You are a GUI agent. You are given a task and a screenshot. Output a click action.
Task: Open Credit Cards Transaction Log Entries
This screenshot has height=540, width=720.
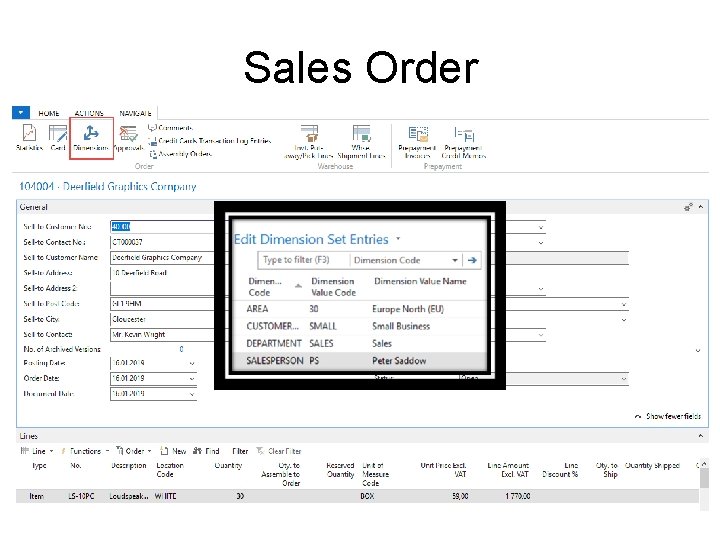coord(210,141)
